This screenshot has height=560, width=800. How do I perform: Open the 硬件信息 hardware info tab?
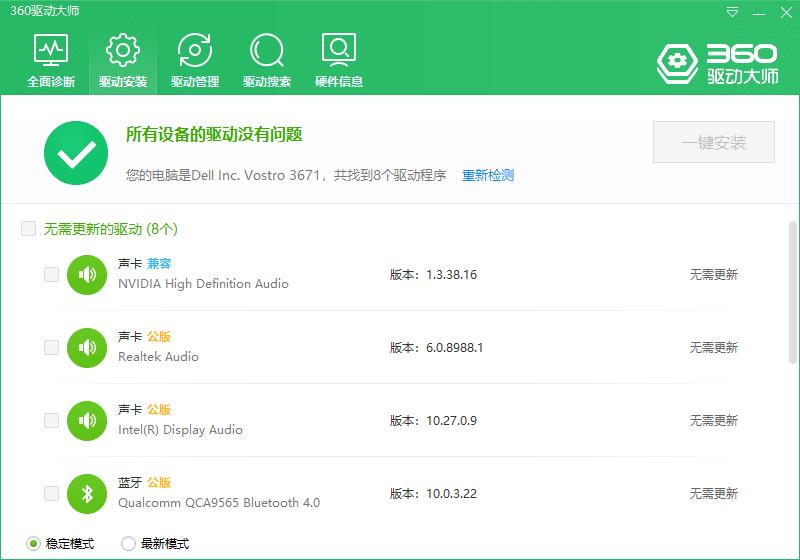click(x=339, y=60)
